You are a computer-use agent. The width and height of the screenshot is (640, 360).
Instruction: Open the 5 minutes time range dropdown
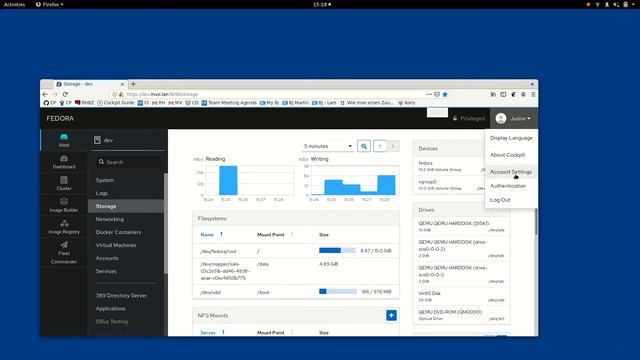[328, 146]
